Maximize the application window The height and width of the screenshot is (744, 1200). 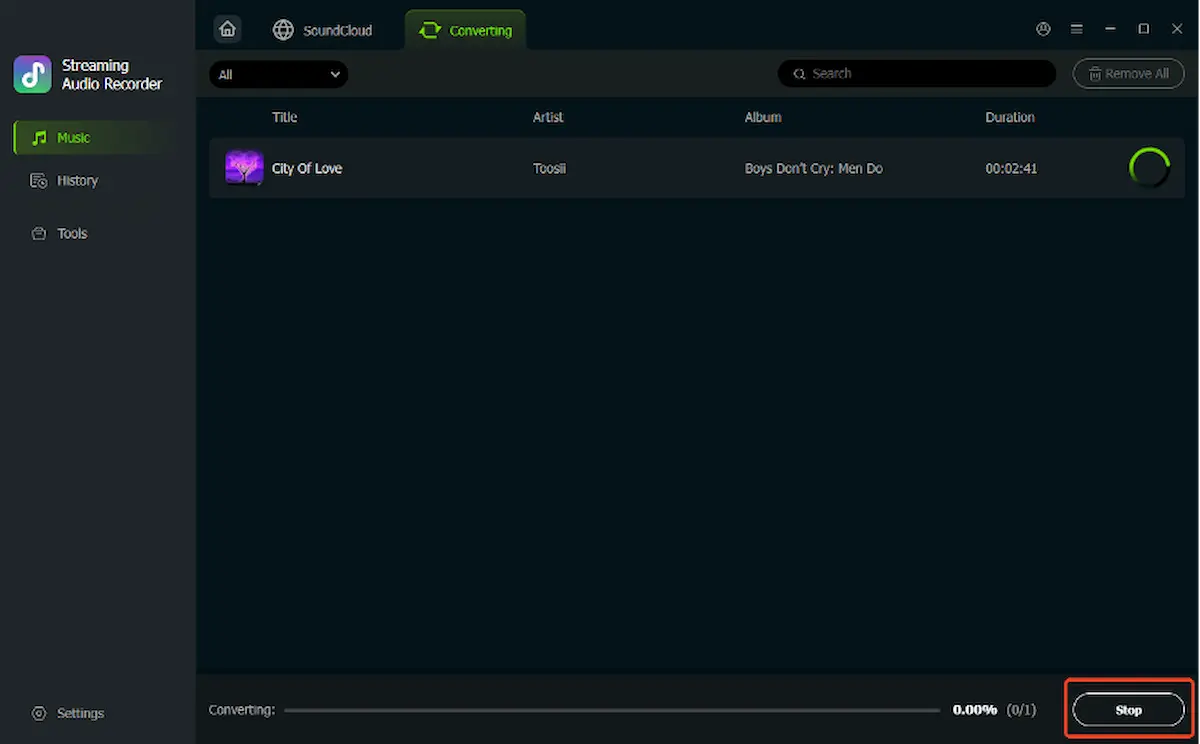pos(1143,29)
